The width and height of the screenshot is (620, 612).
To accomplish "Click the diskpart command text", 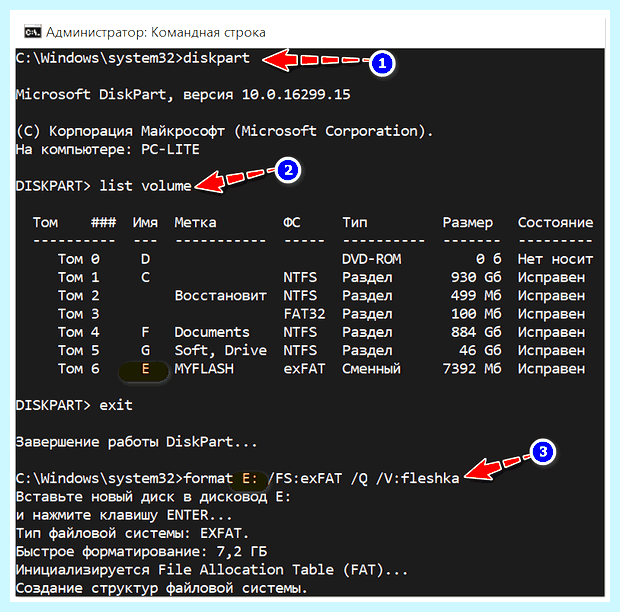I will pos(216,58).
